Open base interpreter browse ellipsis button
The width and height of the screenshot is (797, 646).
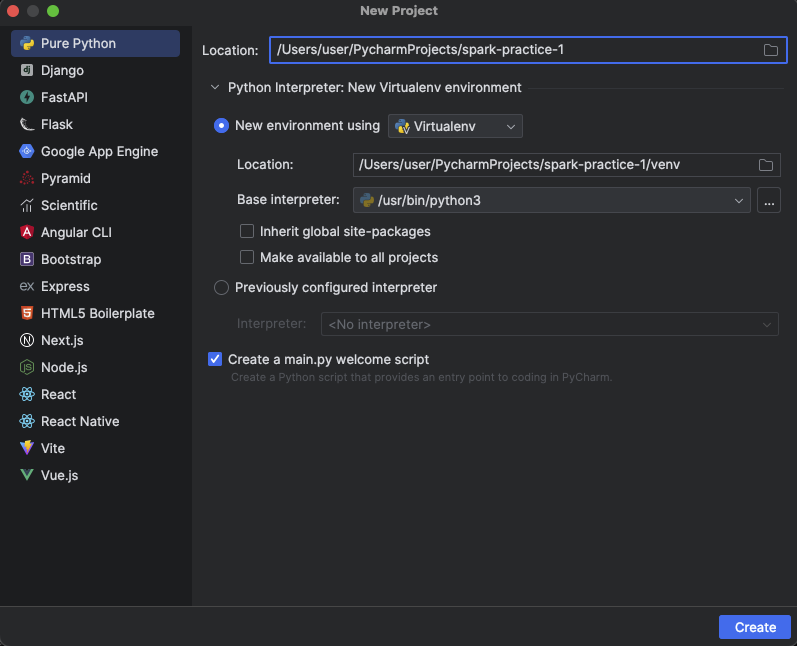coord(769,200)
